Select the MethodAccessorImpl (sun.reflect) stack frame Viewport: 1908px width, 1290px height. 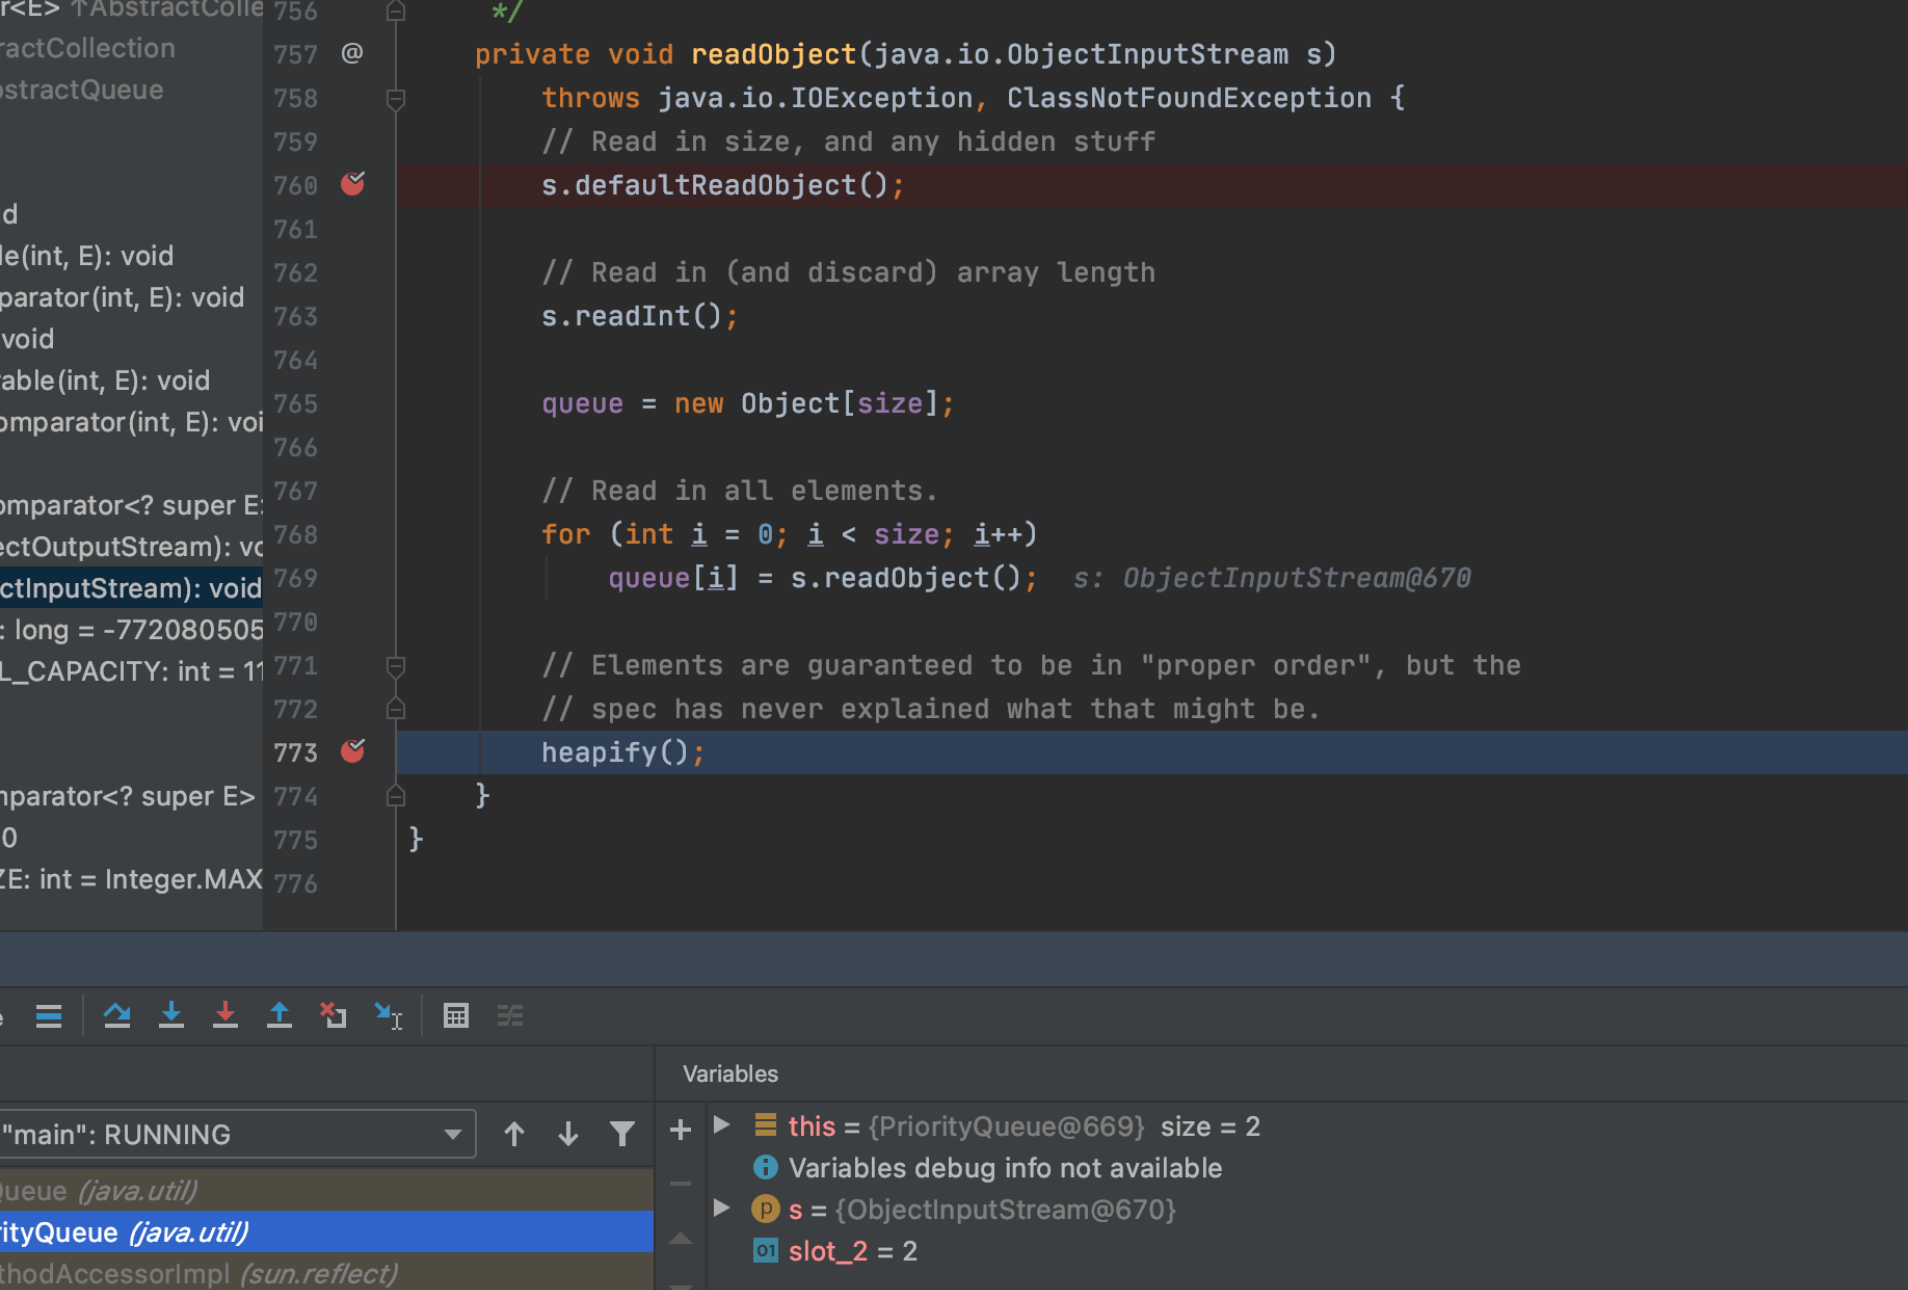(326, 1273)
